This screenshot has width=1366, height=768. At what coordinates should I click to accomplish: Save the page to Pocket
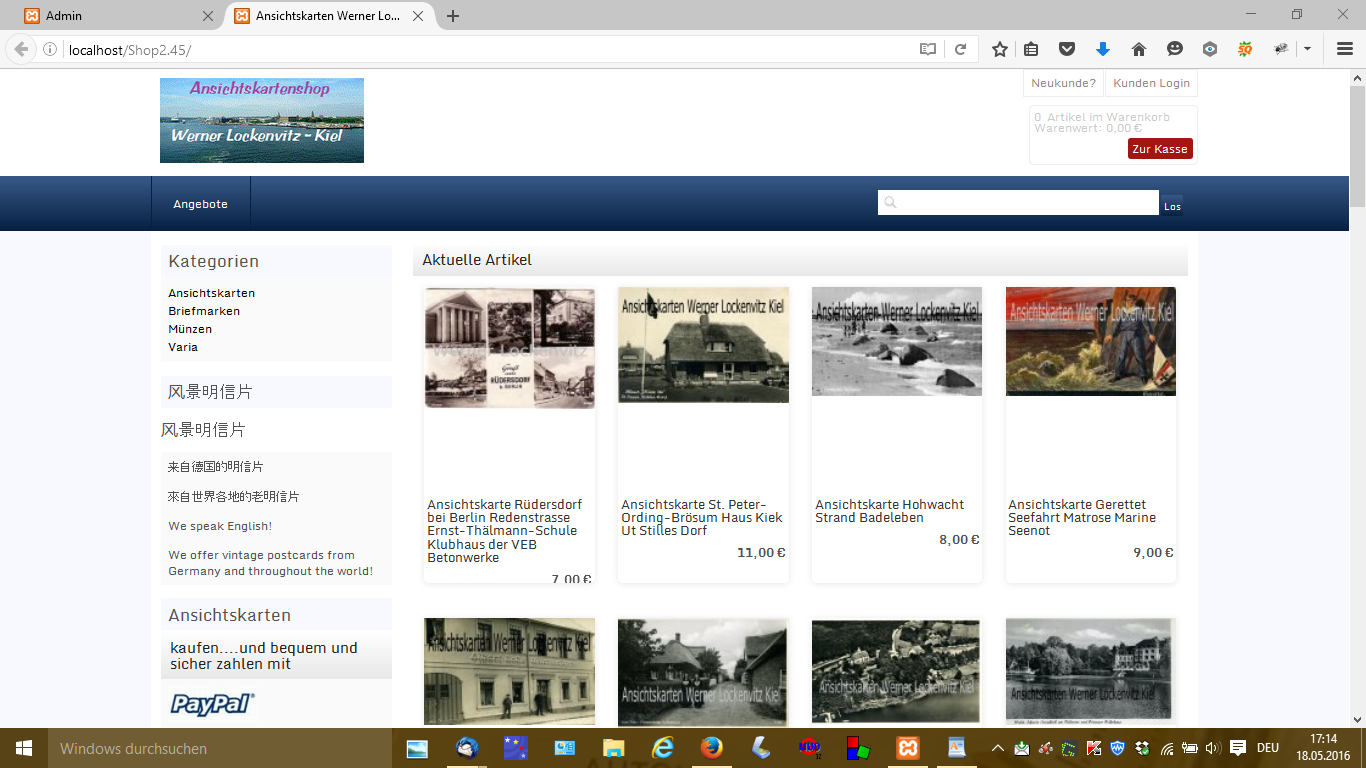tap(1067, 49)
